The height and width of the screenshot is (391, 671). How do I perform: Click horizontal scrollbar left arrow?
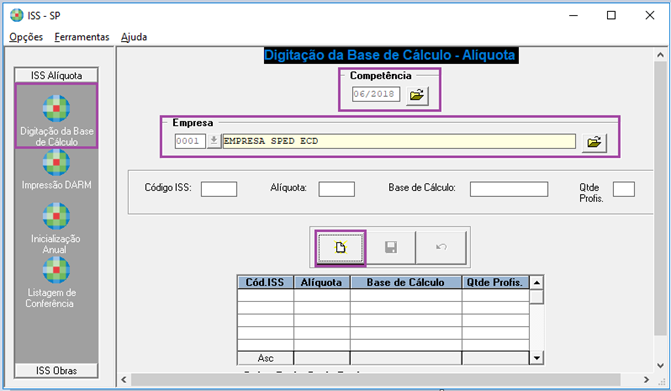[124, 379]
